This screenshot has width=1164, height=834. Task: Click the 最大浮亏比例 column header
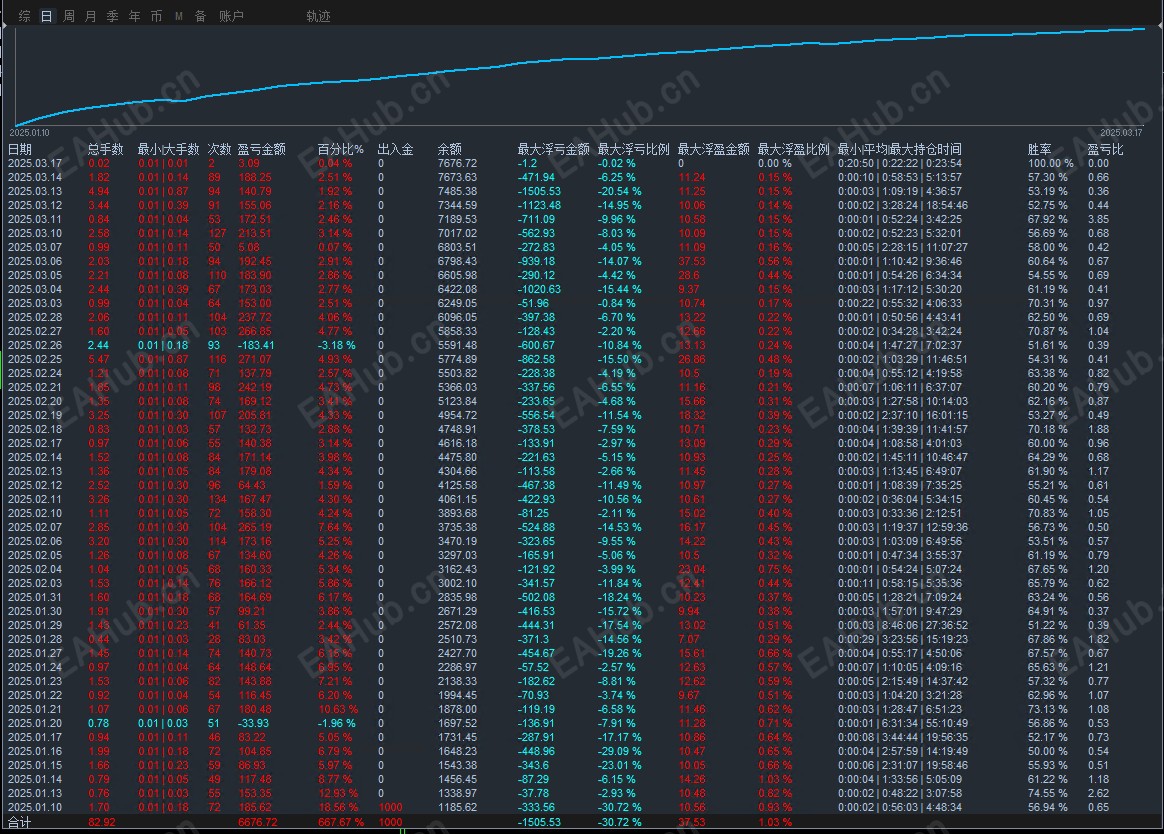pyautogui.click(x=633, y=149)
